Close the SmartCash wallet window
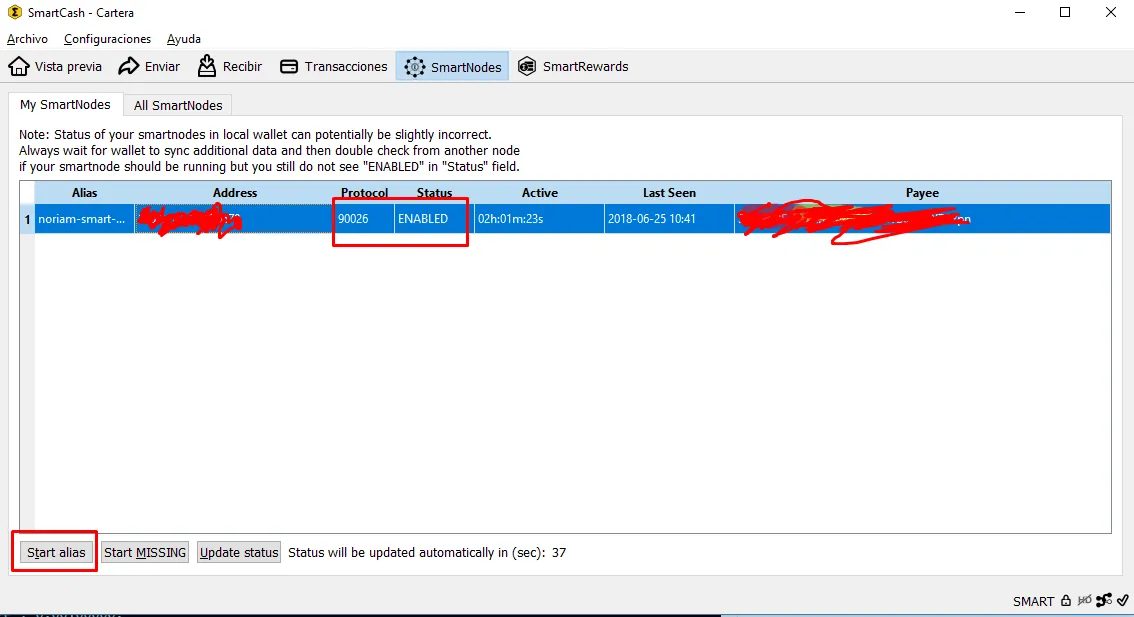The image size is (1134, 617). (1111, 12)
